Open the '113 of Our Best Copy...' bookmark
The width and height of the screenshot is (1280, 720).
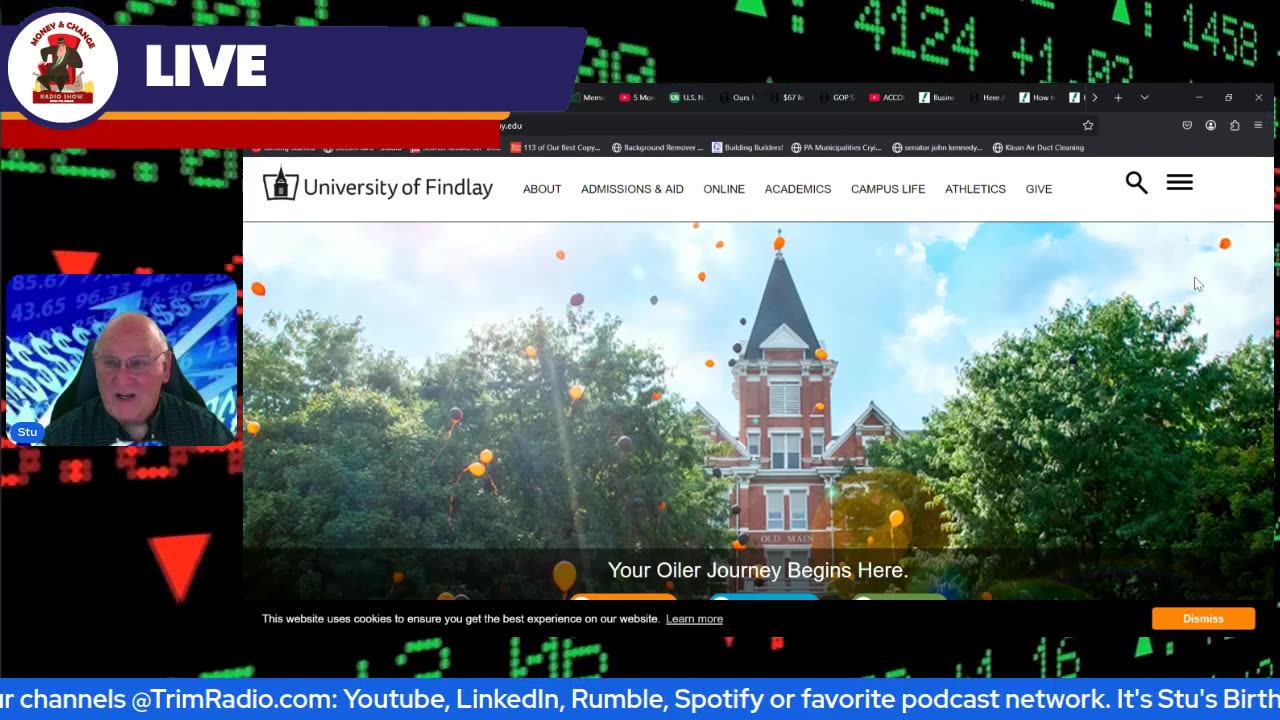point(556,147)
